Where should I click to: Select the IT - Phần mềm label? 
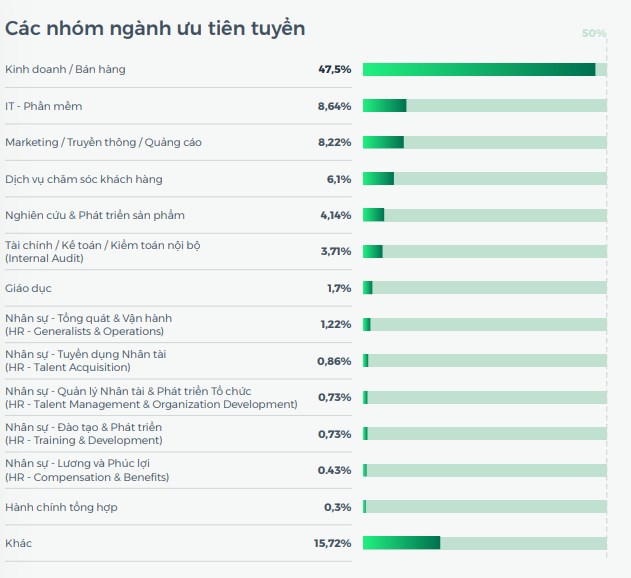click(46, 106)
